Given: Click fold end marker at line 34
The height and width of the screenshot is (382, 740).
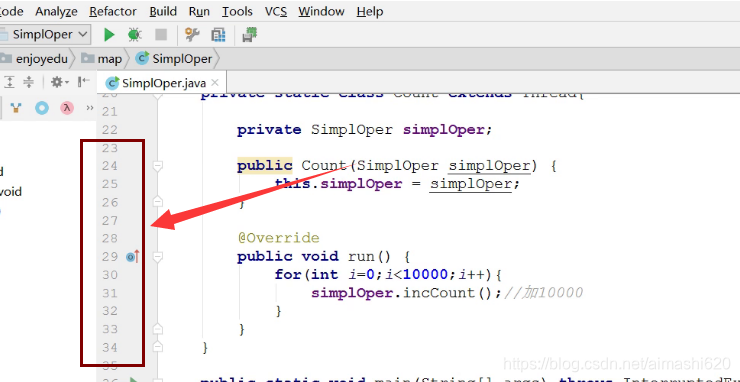Looking at the screenshot, I should 158,348.
